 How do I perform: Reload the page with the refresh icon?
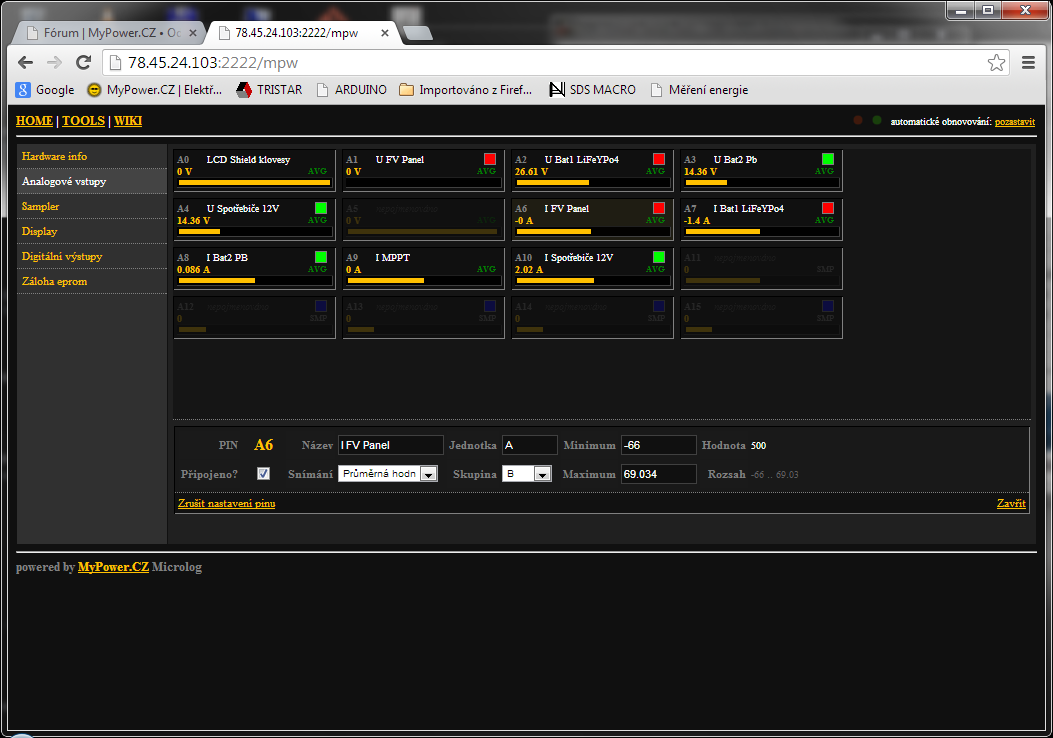[x=83, y=62]
